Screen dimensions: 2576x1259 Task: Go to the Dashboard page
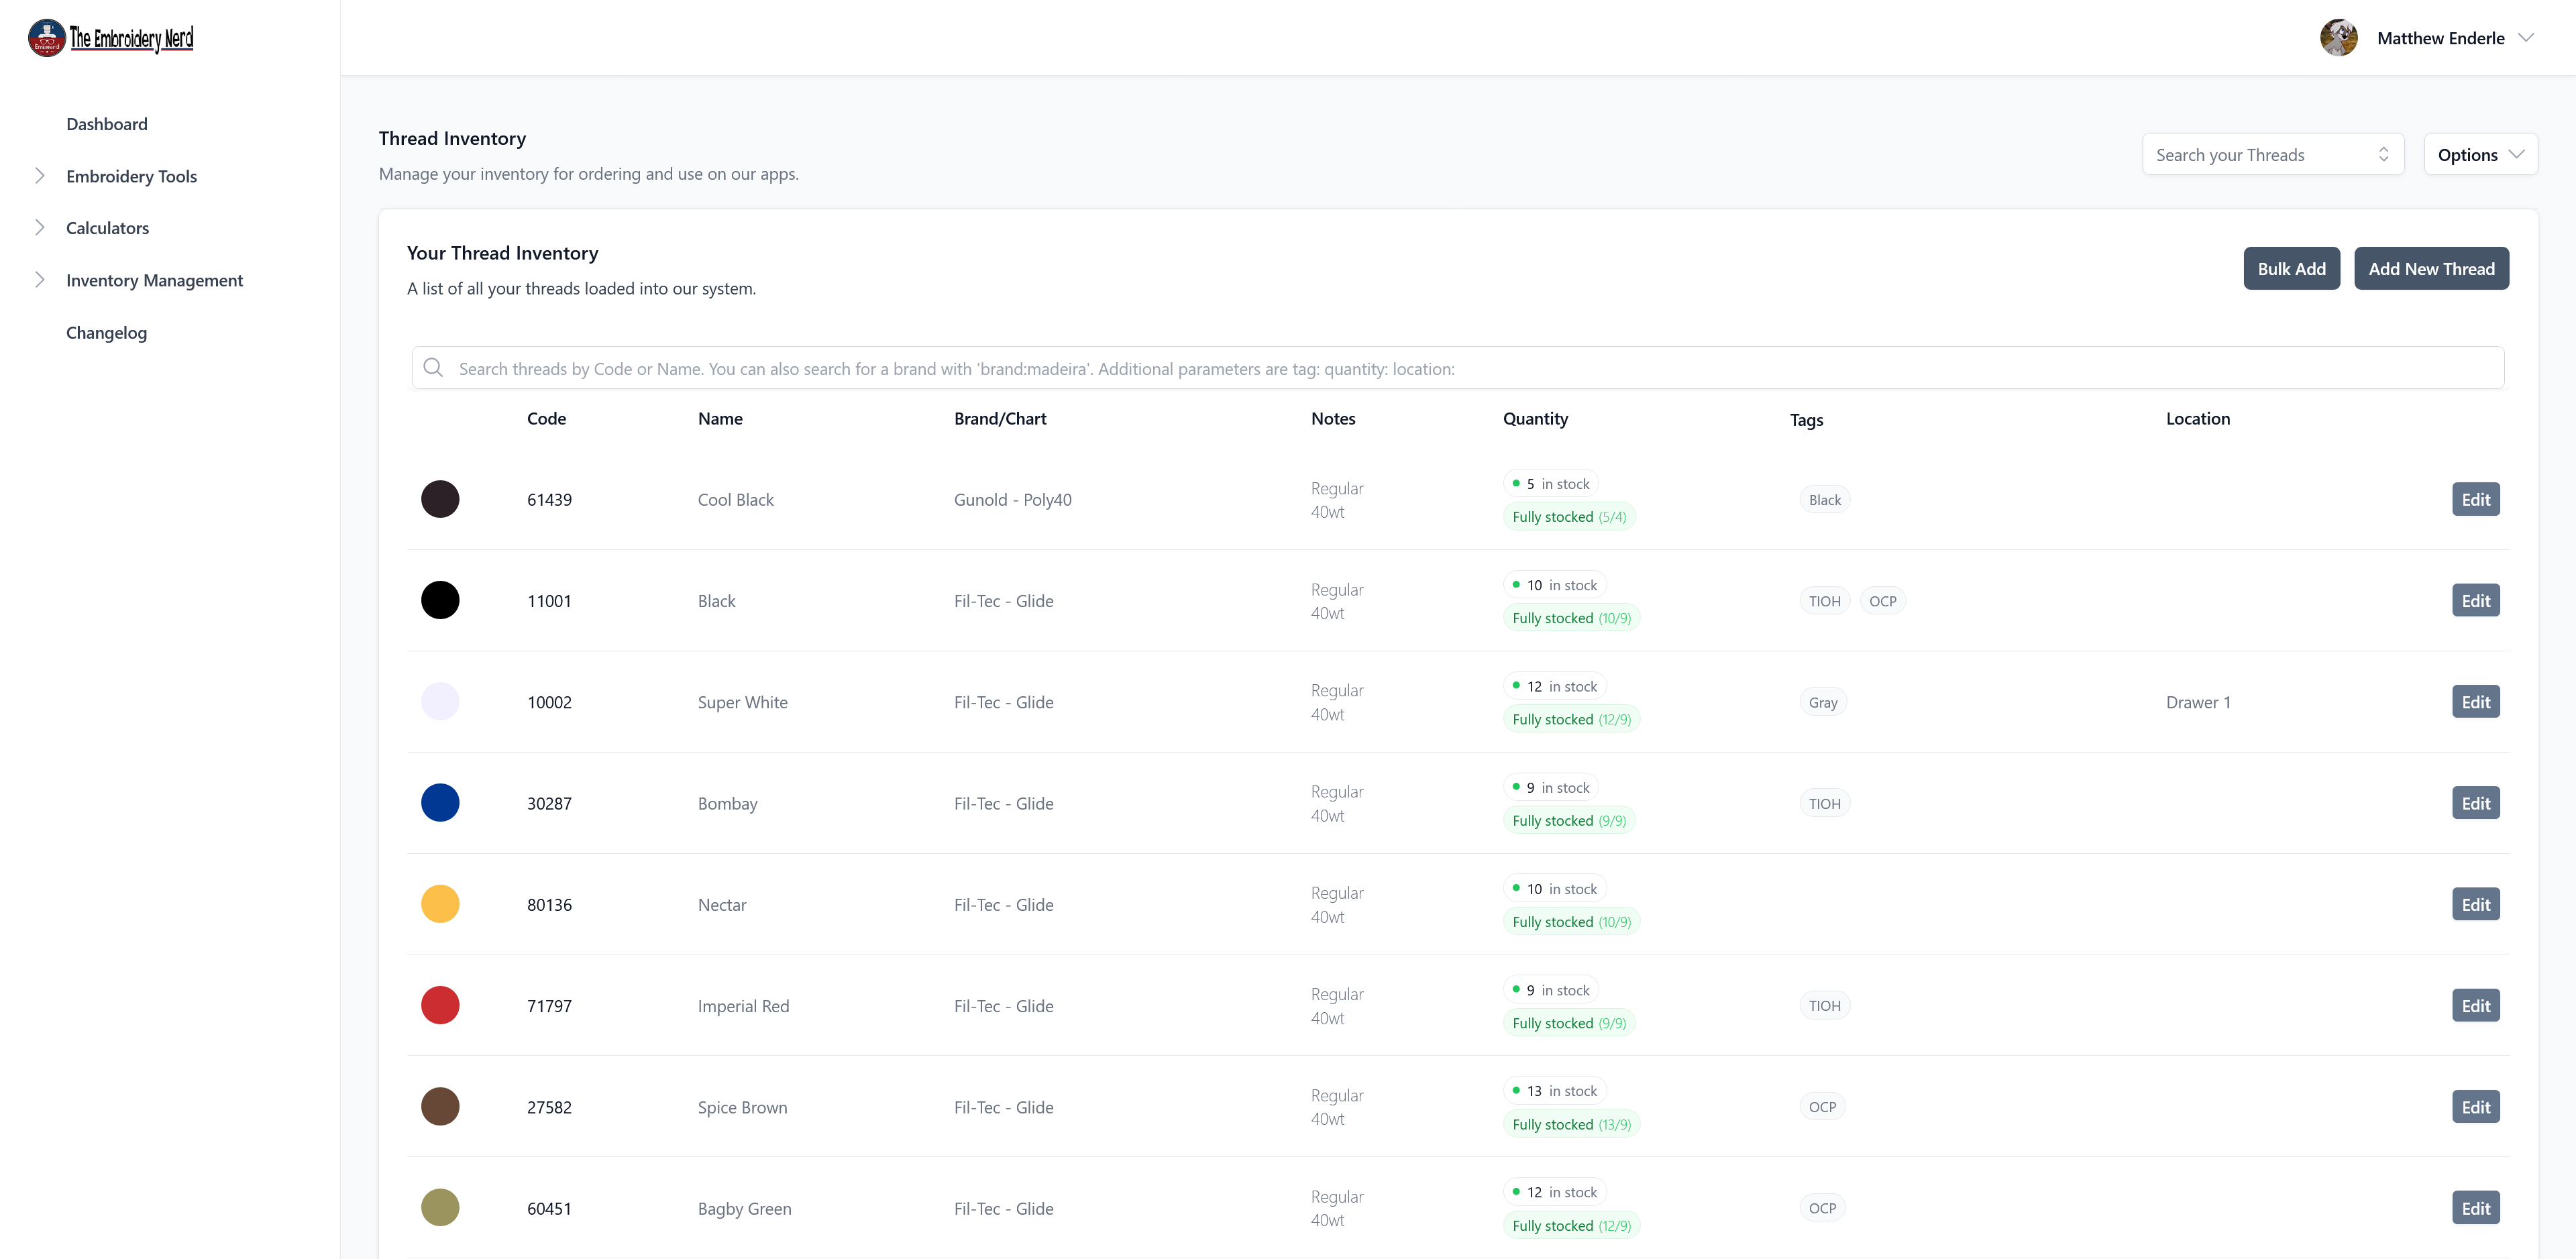[x=107, y=124]
